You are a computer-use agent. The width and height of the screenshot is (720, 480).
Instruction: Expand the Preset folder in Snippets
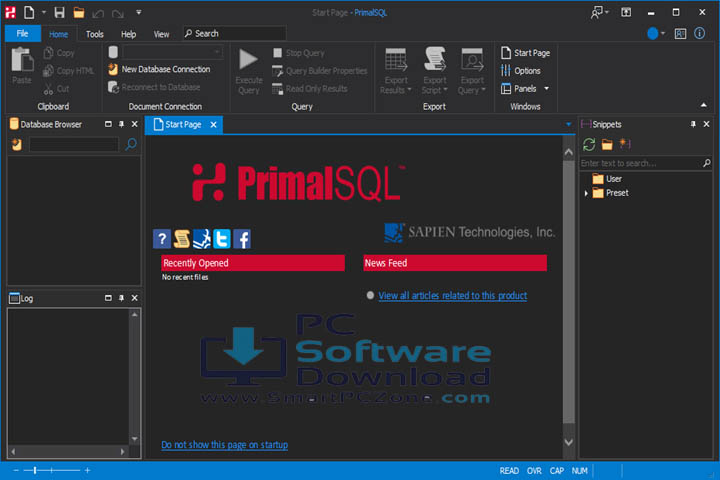point(586,193)
